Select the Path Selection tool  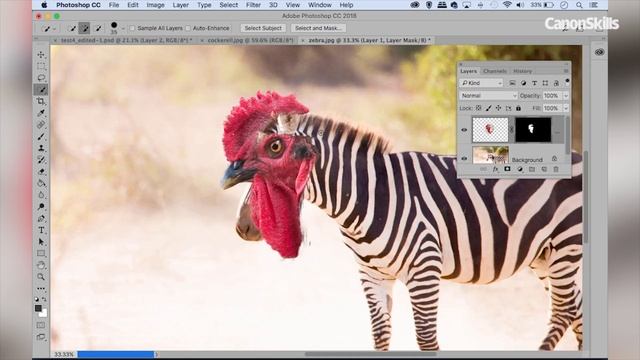click(41, 242)
